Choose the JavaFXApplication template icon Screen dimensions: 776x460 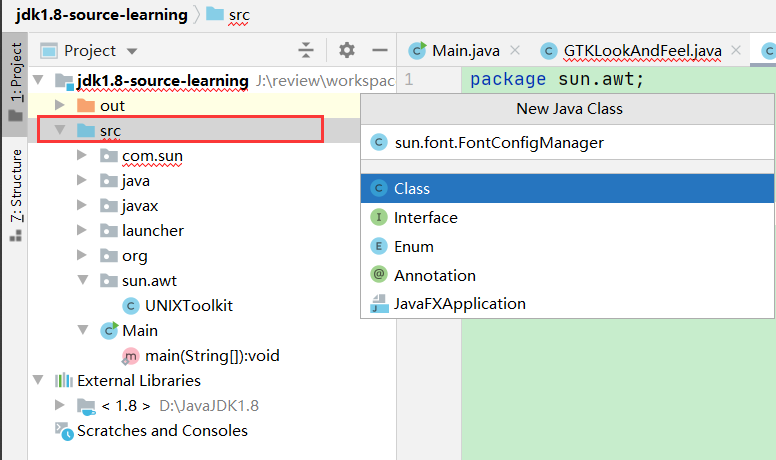tap(379, 304)
